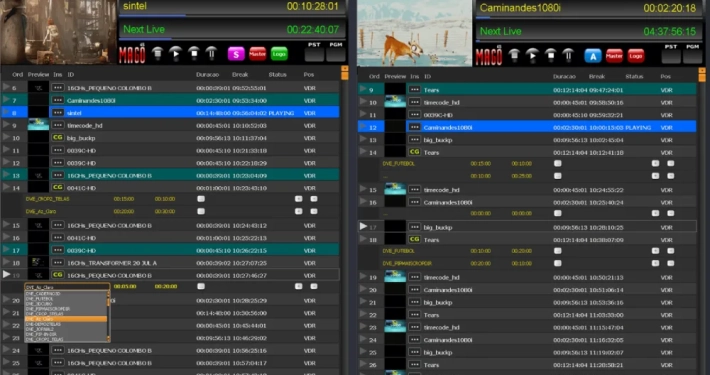Open the insert menu (...) for left row 7 Caminandes1080i

pyautogui.click(x=58, y=100)
